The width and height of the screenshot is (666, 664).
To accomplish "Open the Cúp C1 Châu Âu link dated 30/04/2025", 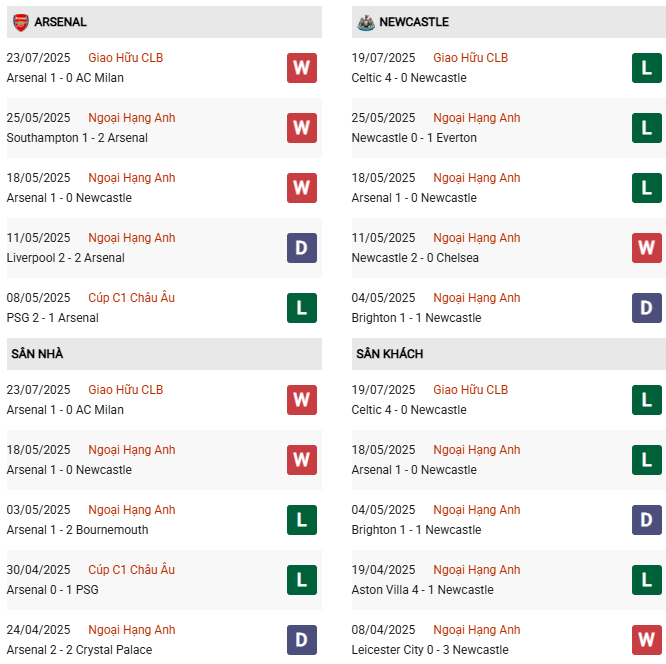I will tap(131, 570).
